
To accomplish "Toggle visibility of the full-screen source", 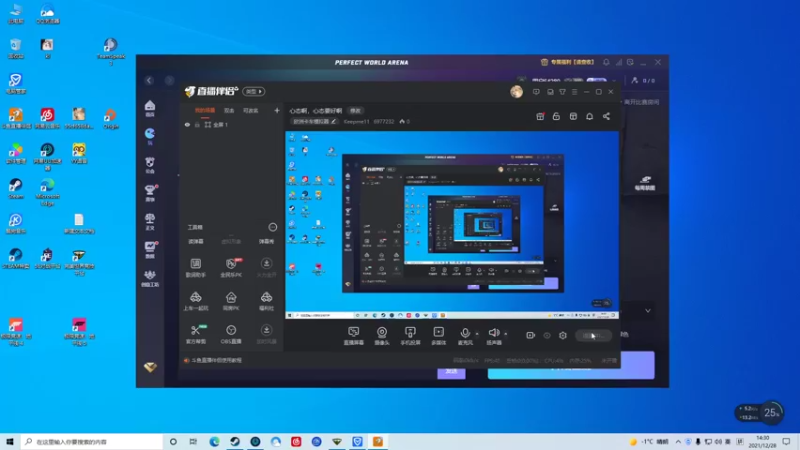I will [x=187, y=124].
